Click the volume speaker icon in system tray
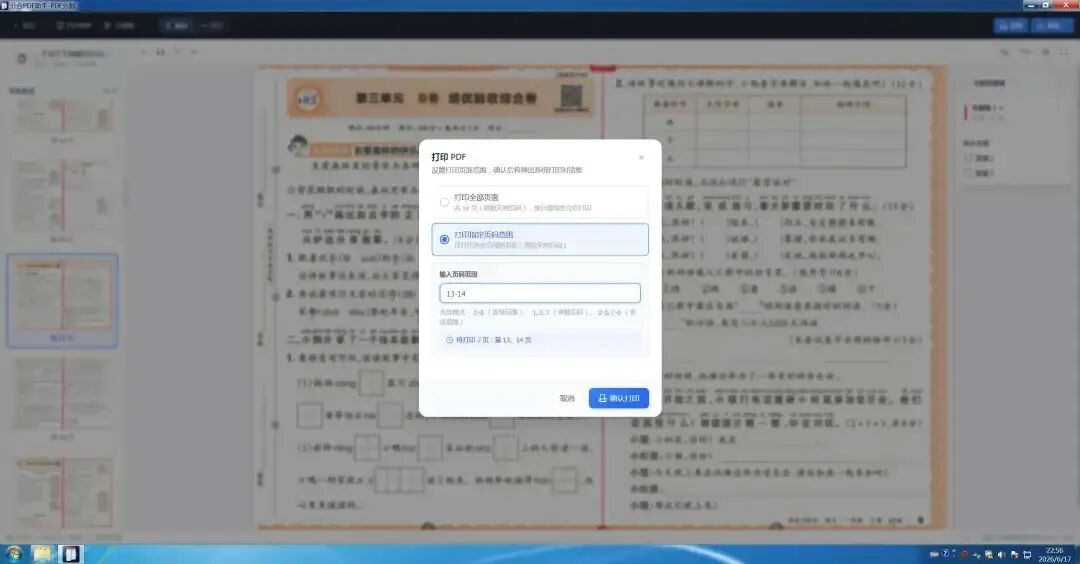The image size is (1080, 564). (1001, 554)
